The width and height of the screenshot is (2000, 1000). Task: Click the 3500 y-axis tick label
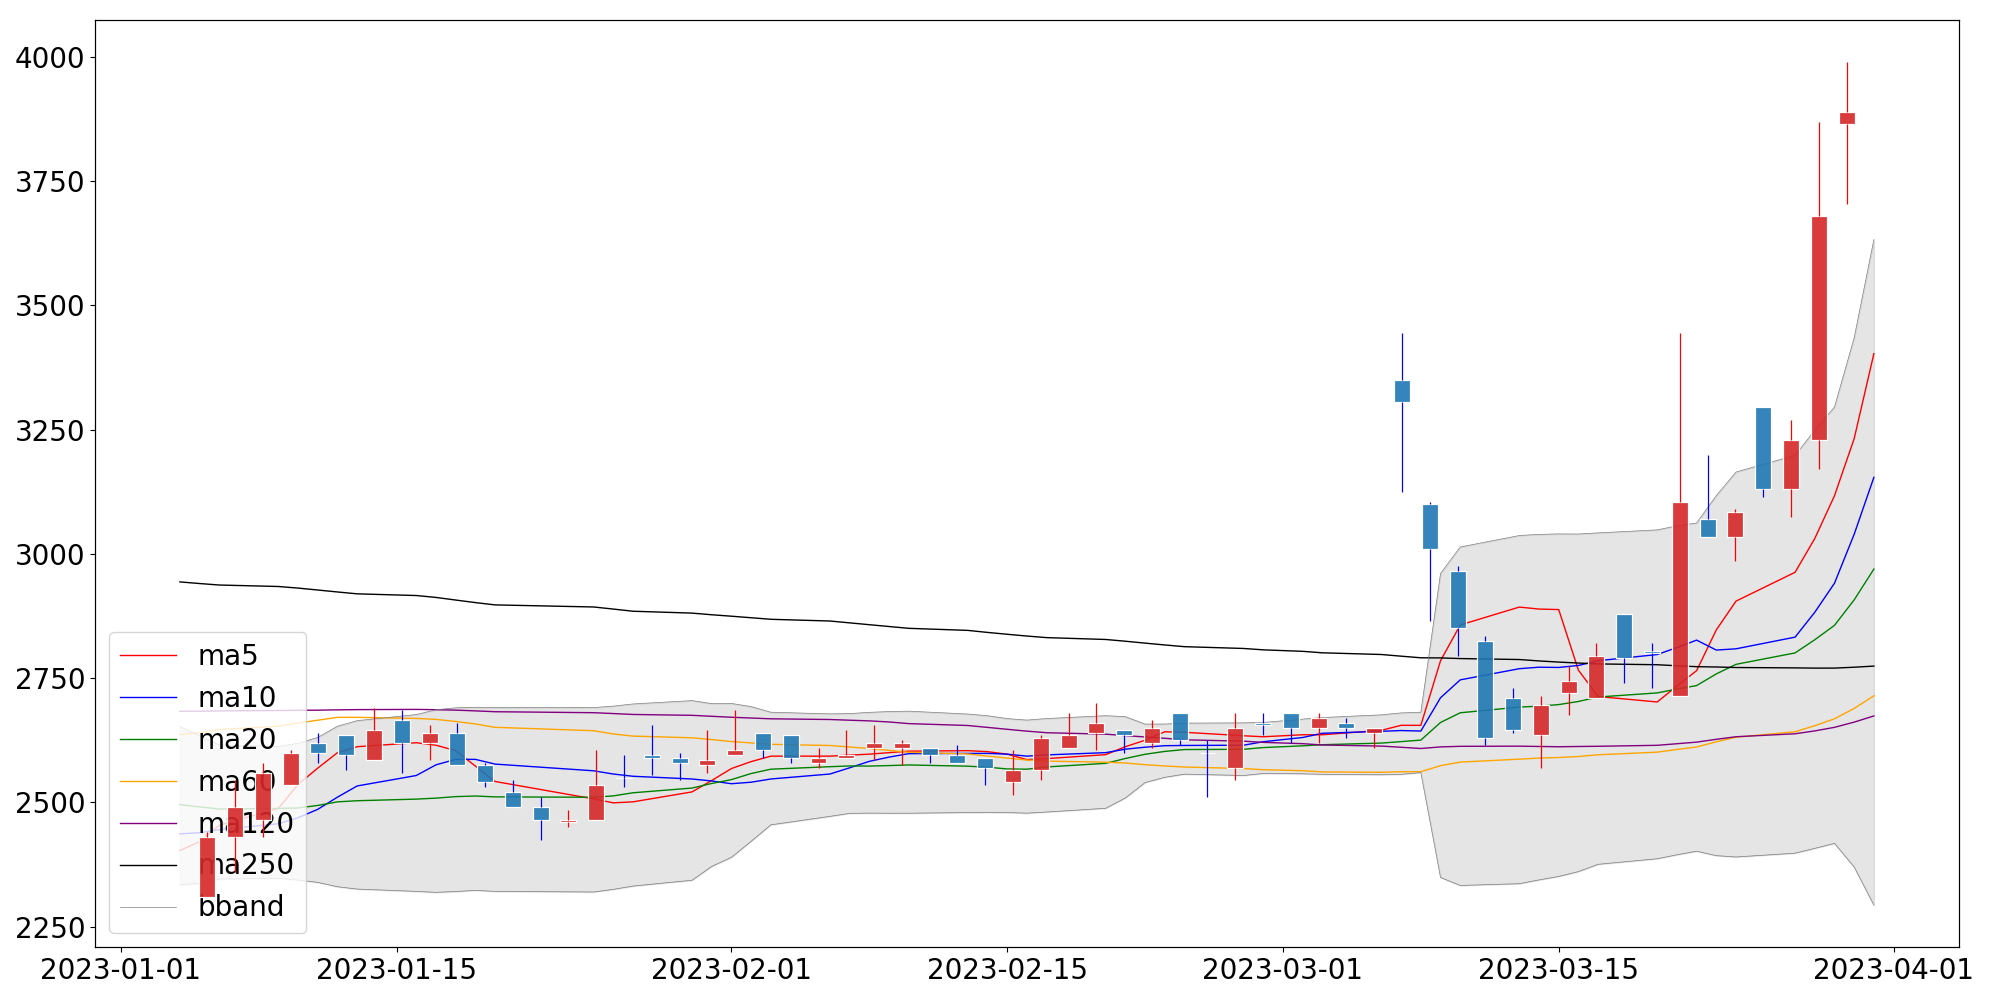[50, 306]
